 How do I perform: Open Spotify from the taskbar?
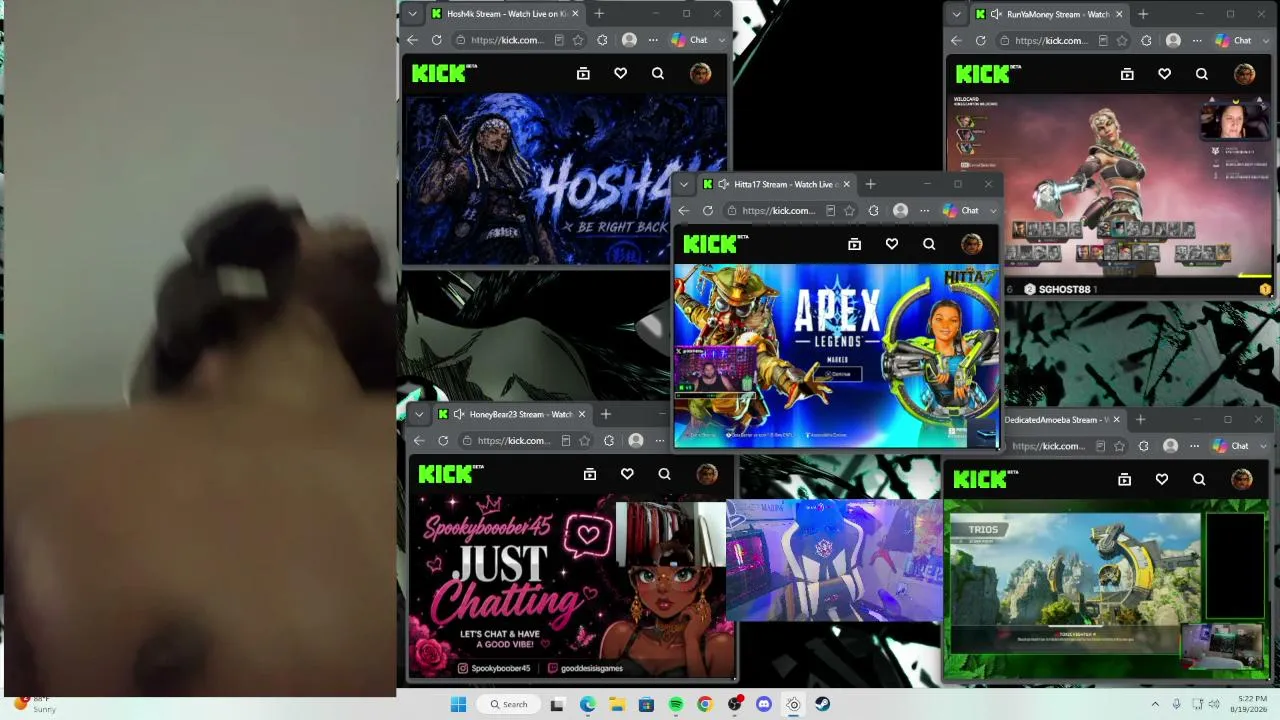point(675,704)
